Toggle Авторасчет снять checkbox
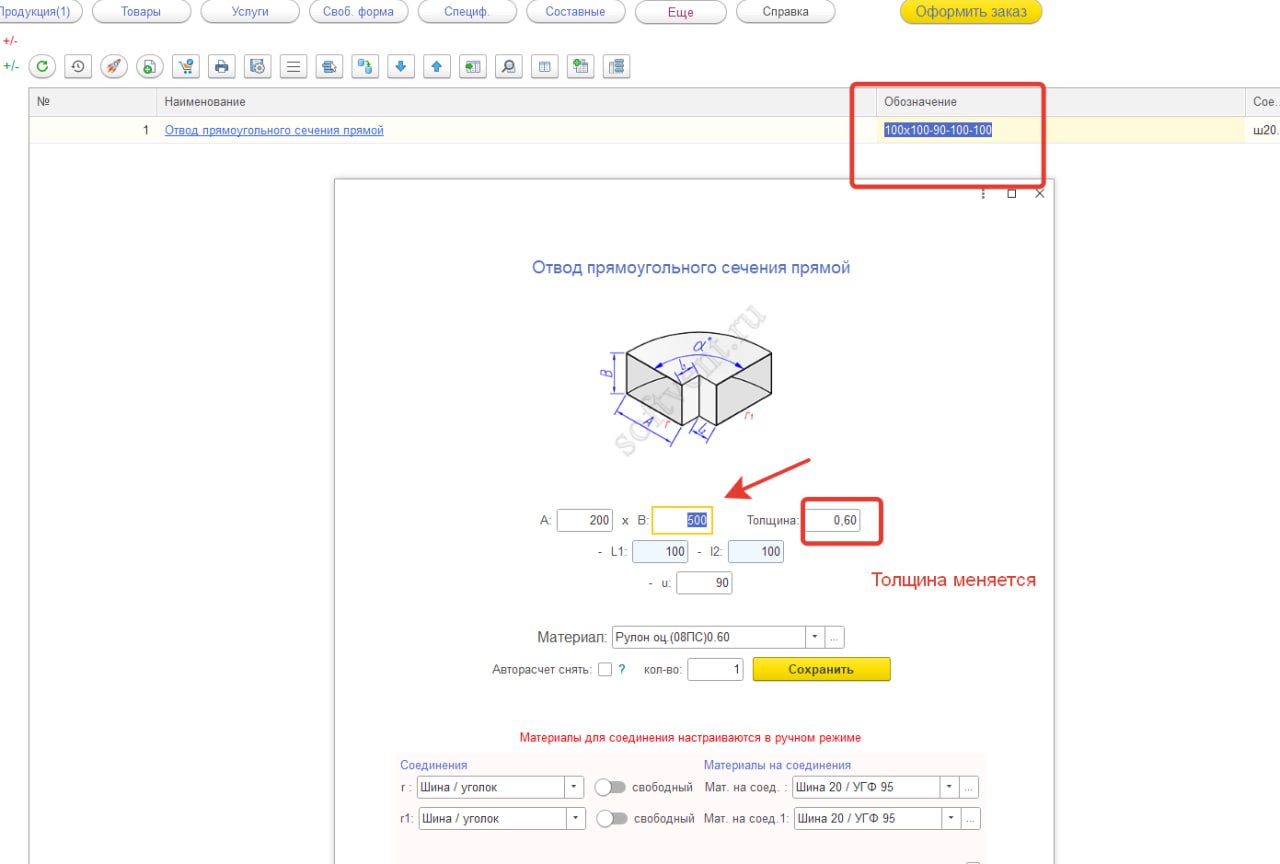This screenshot has width=1280, height=864. [605, 670]
